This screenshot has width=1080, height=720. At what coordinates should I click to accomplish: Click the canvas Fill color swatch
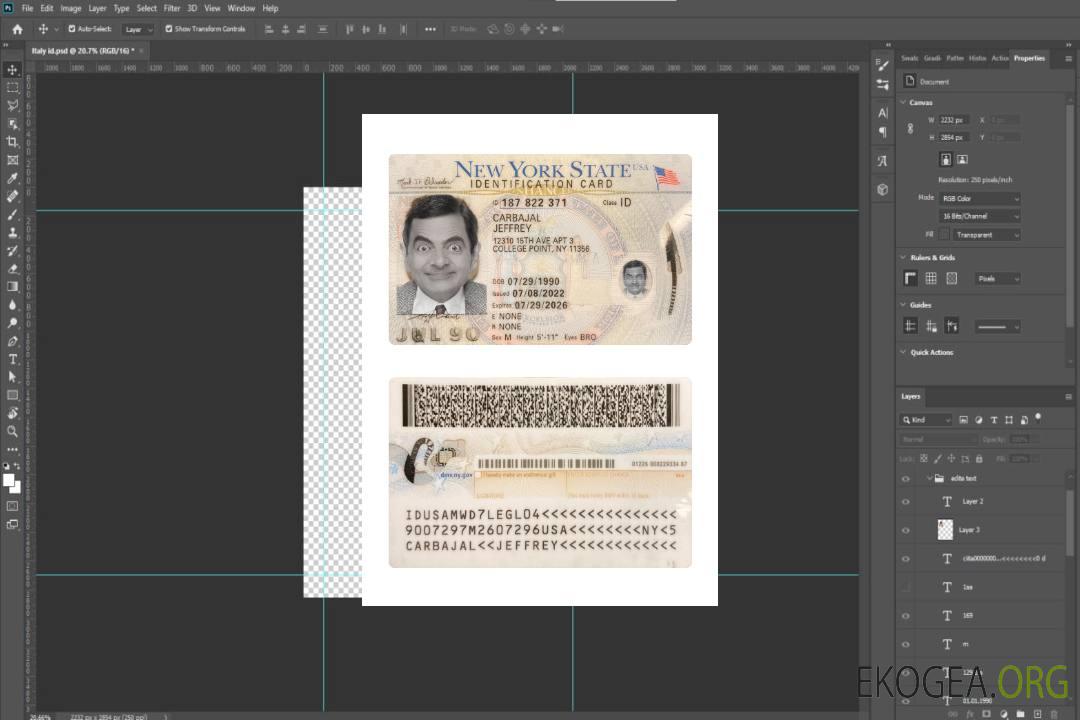944,235
